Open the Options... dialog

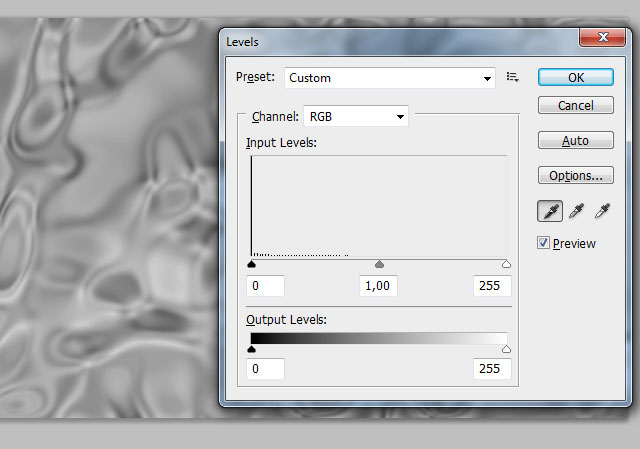(x=576, y=176)
